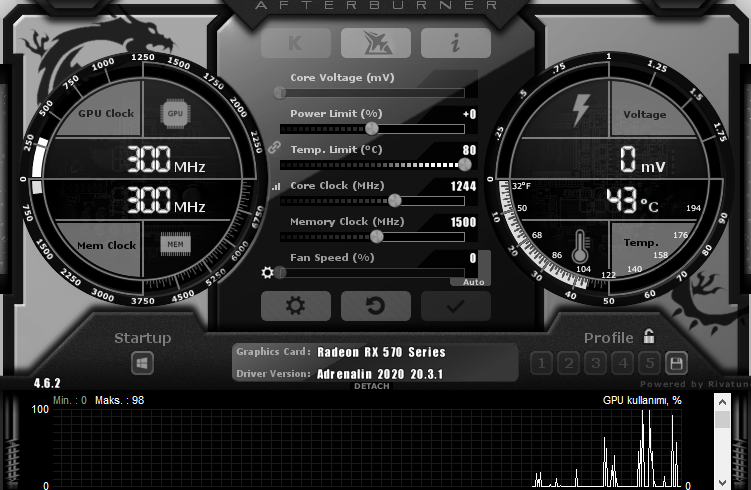Click the GPU kullanımı, % graph label
This screenshot has height=490, width=751.
coord(642,400)
